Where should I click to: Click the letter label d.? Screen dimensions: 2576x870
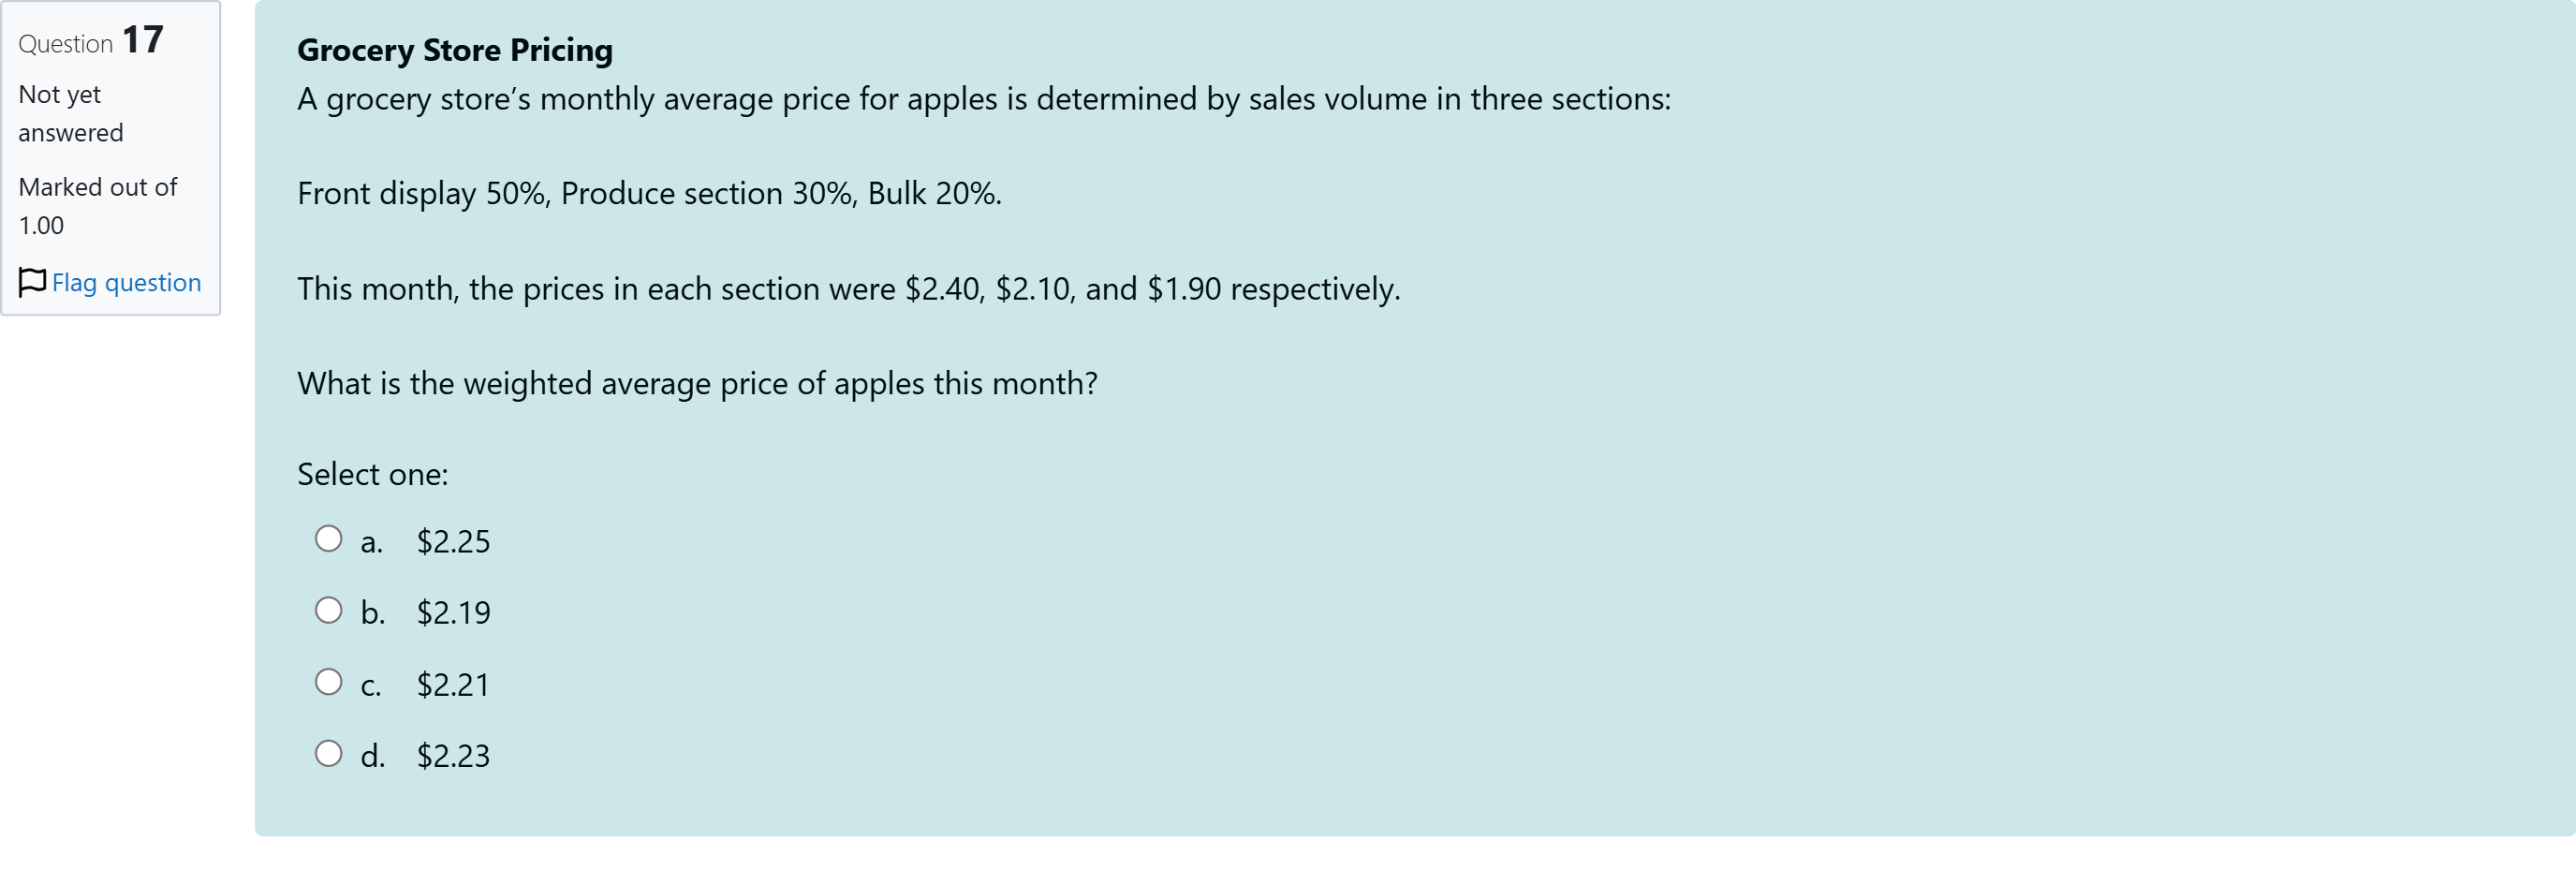click(x=372, y=756)
